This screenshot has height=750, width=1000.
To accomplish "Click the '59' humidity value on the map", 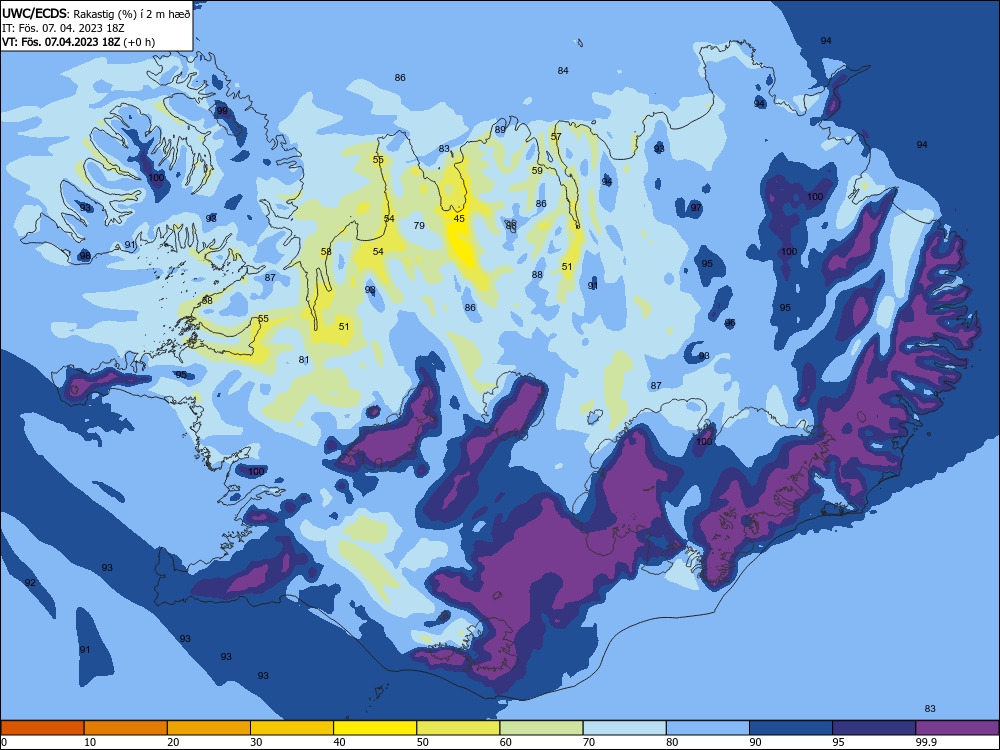I will point(537,170).
